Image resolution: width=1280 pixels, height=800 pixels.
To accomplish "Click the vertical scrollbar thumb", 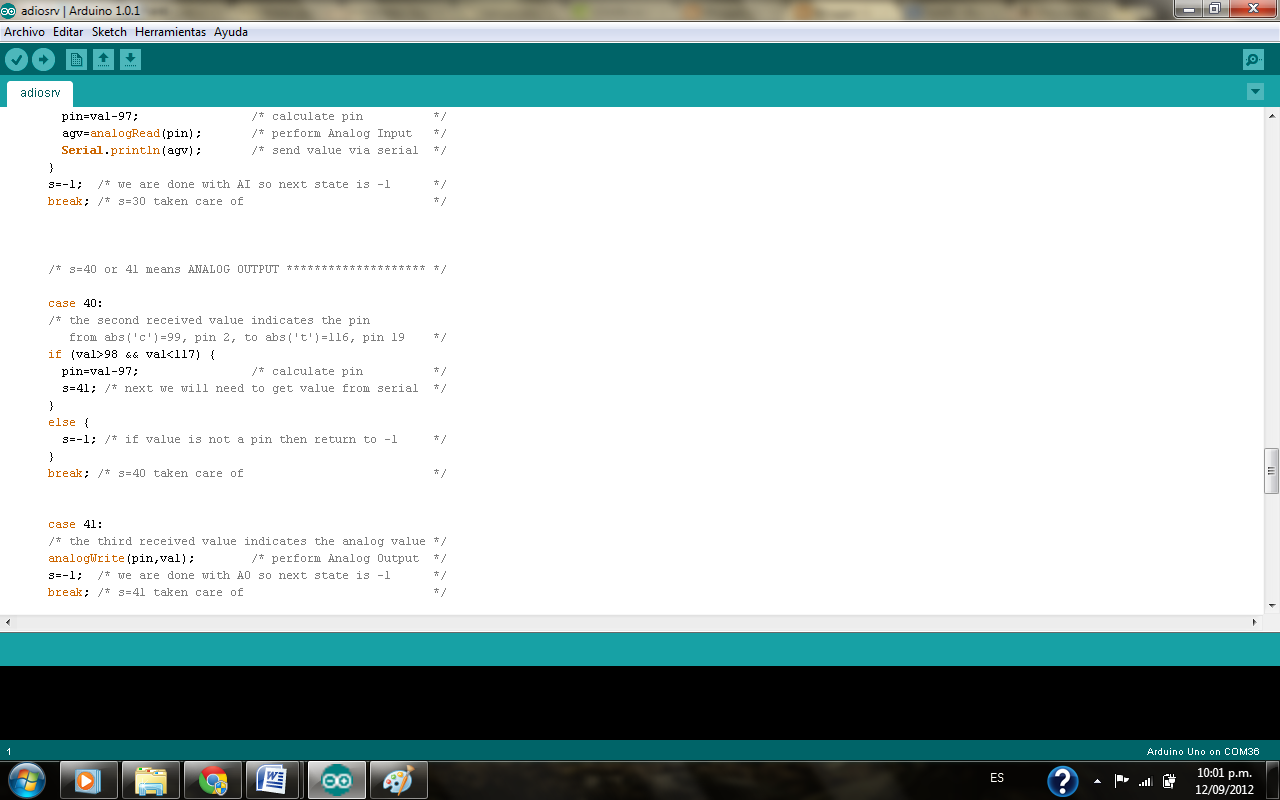I will click(1271, 471).
